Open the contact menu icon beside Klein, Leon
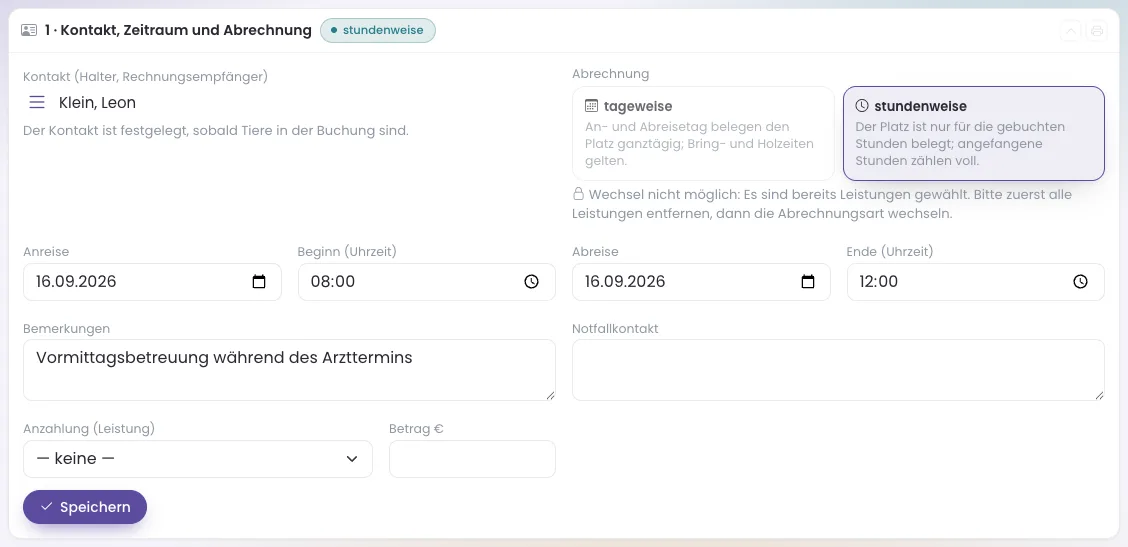 pyautogui.click(x=37, y=102)
